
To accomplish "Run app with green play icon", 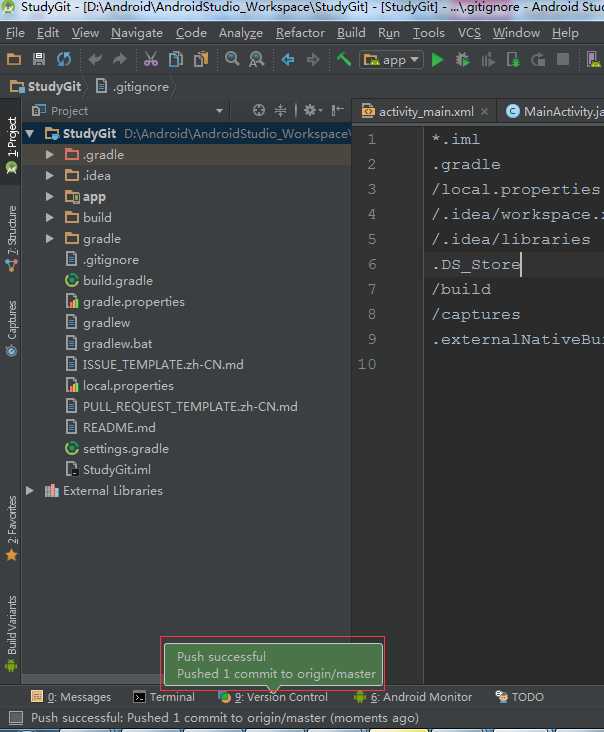I will 437,60.
